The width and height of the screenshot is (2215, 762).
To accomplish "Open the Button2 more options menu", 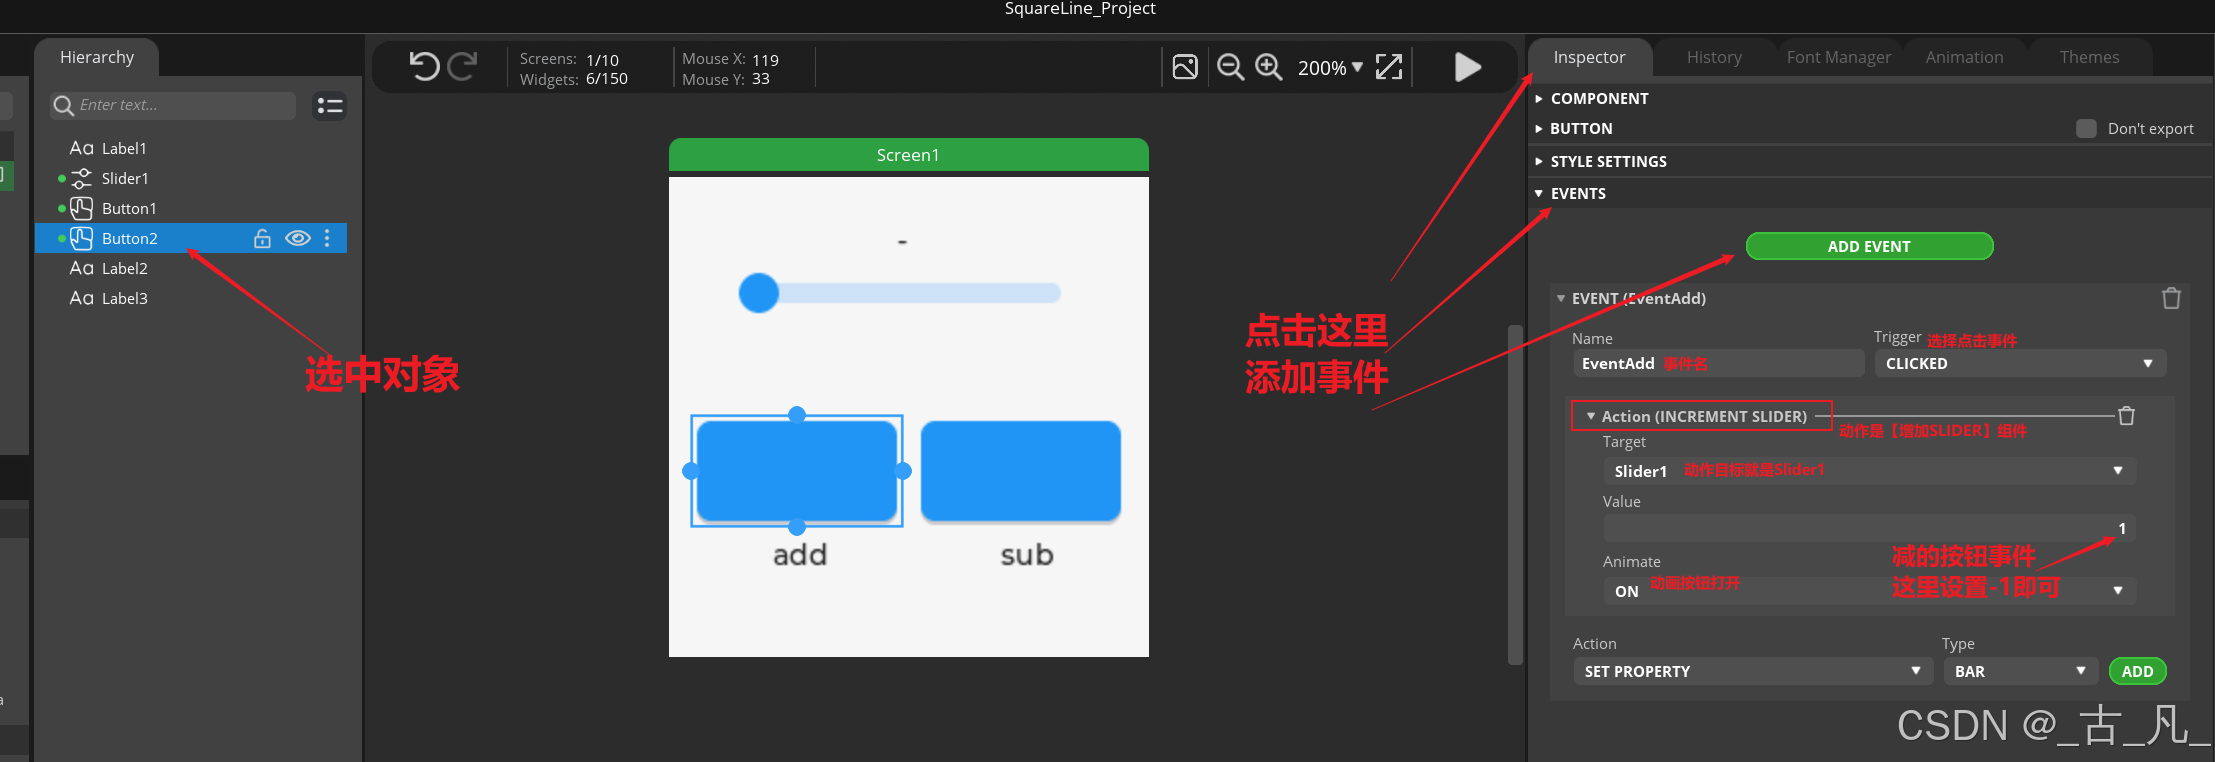I will coord(327,238).
